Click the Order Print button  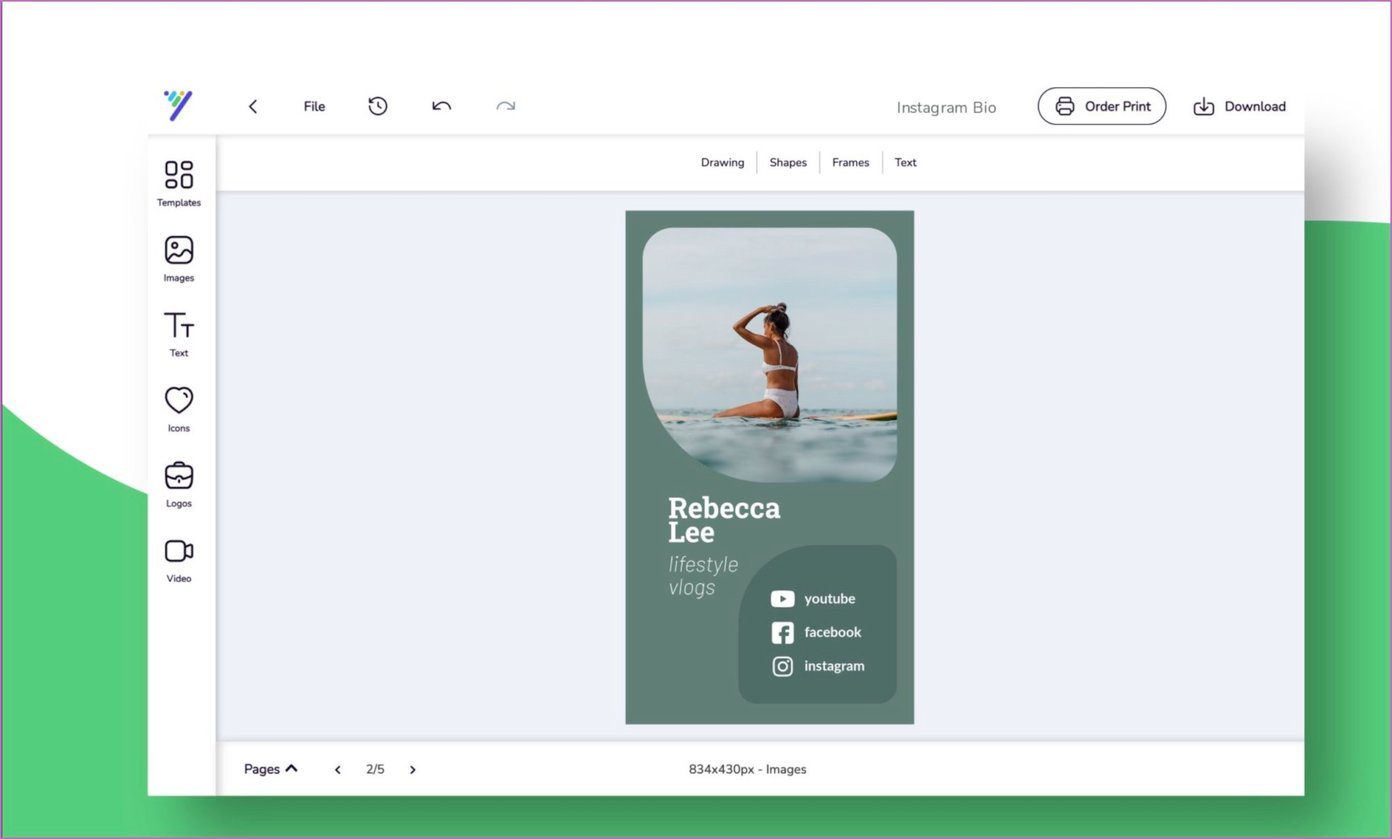point(1102,106)
